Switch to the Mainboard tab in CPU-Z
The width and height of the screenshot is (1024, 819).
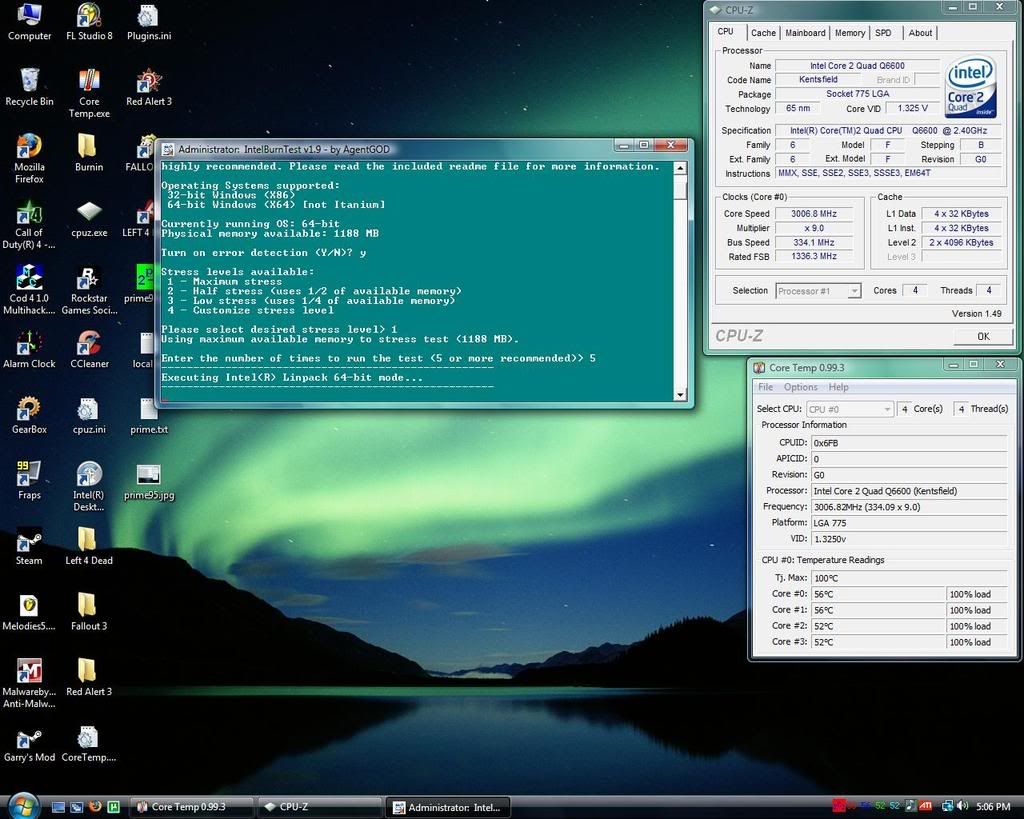805,33
